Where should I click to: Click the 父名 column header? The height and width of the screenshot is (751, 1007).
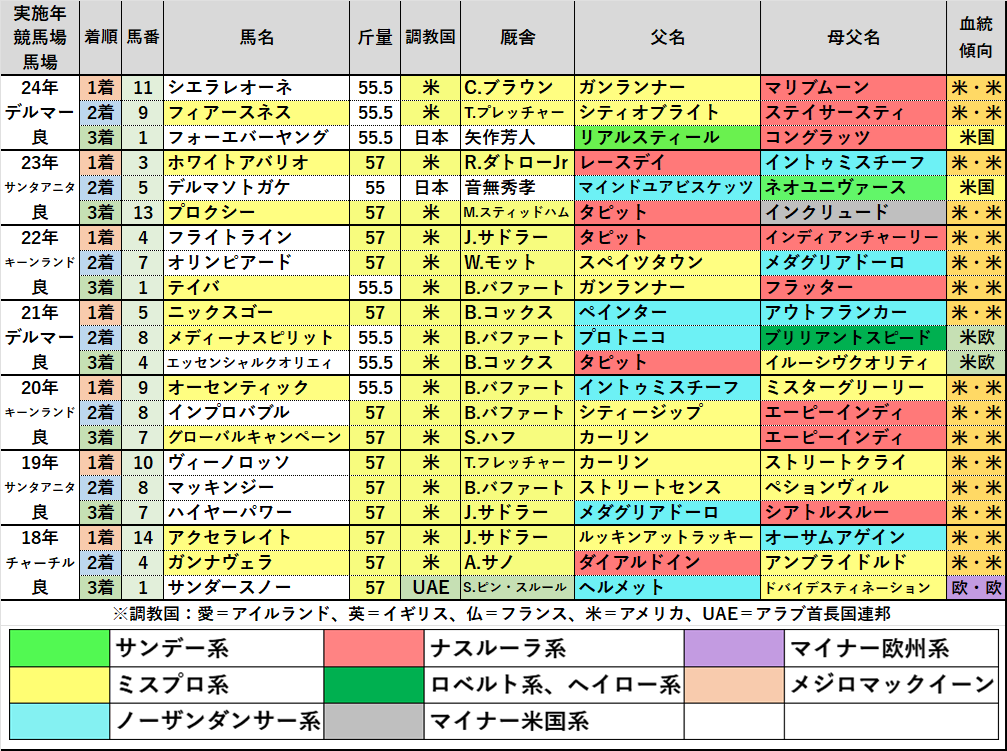(667, 37)
